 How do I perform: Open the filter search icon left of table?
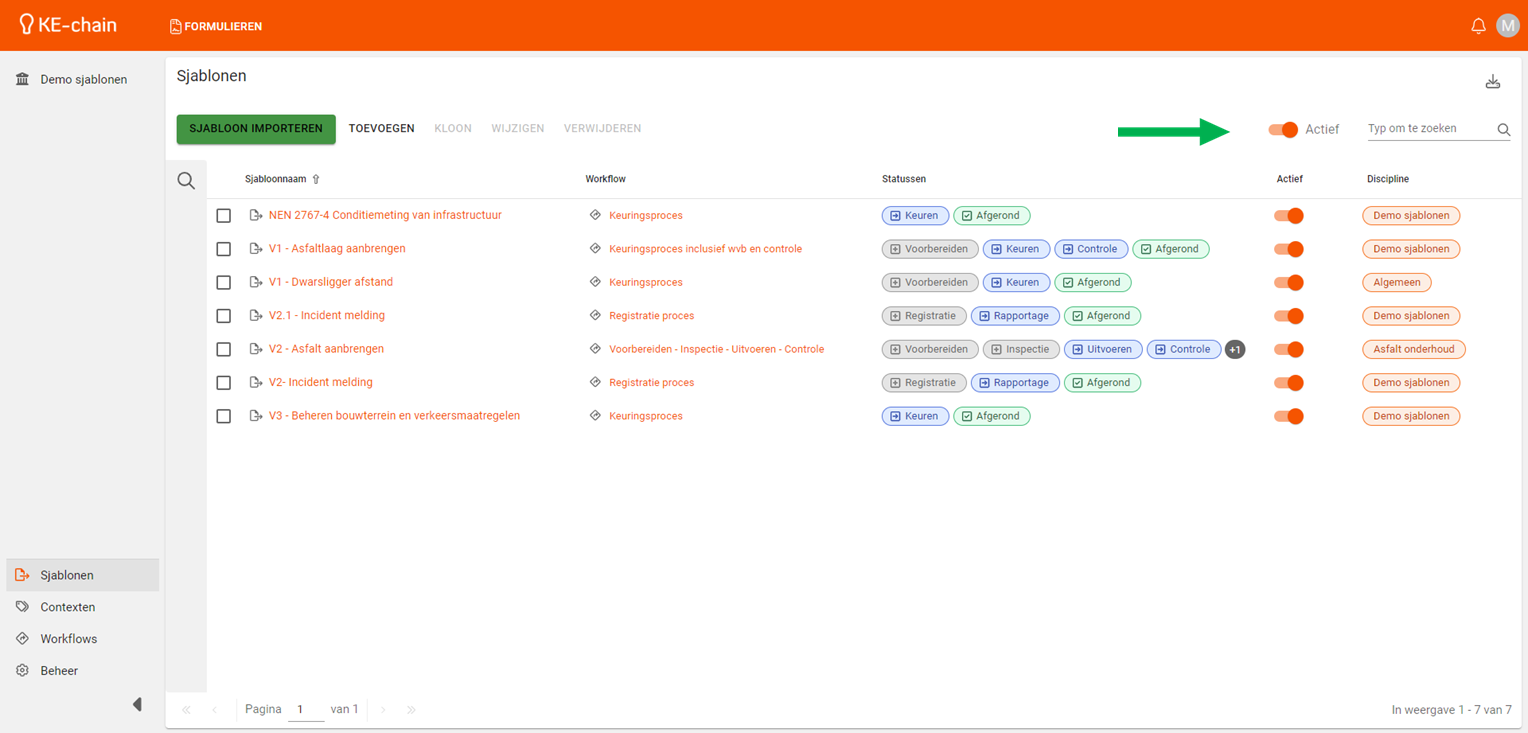click(x=186, y=181)
